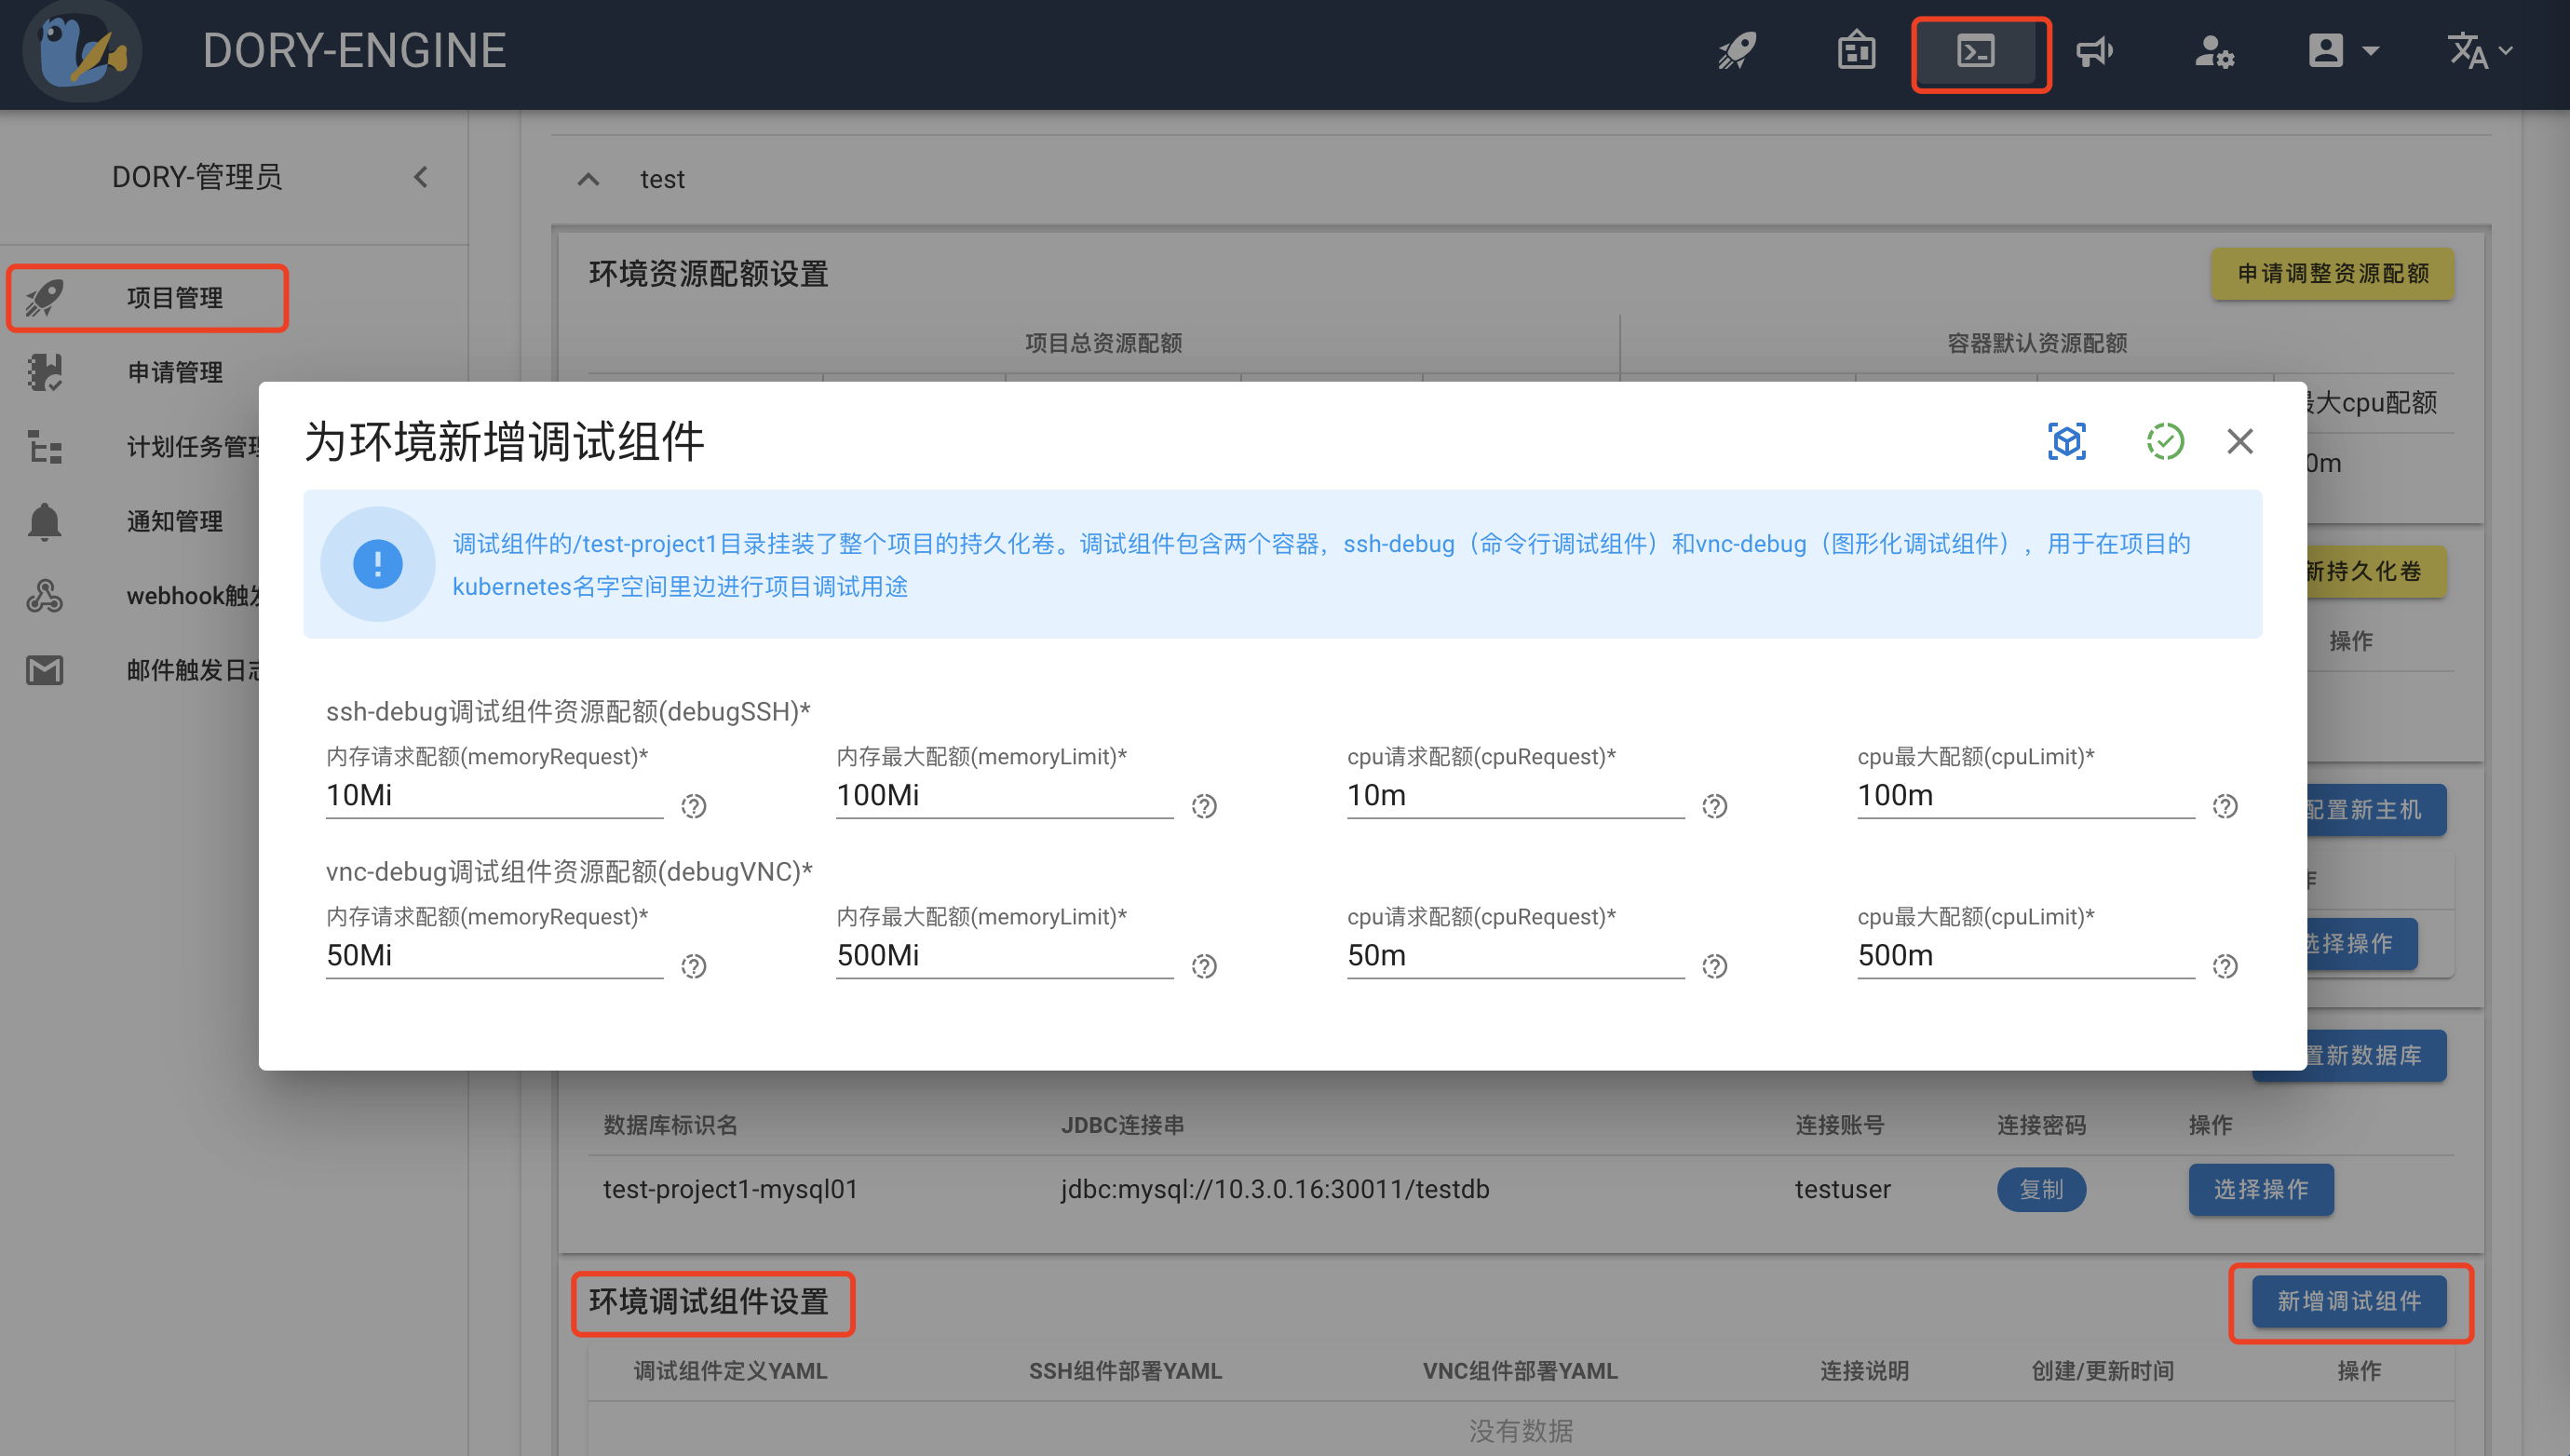
Task: Click the rocket launch icon in top bar
Action: (1737, 51)
